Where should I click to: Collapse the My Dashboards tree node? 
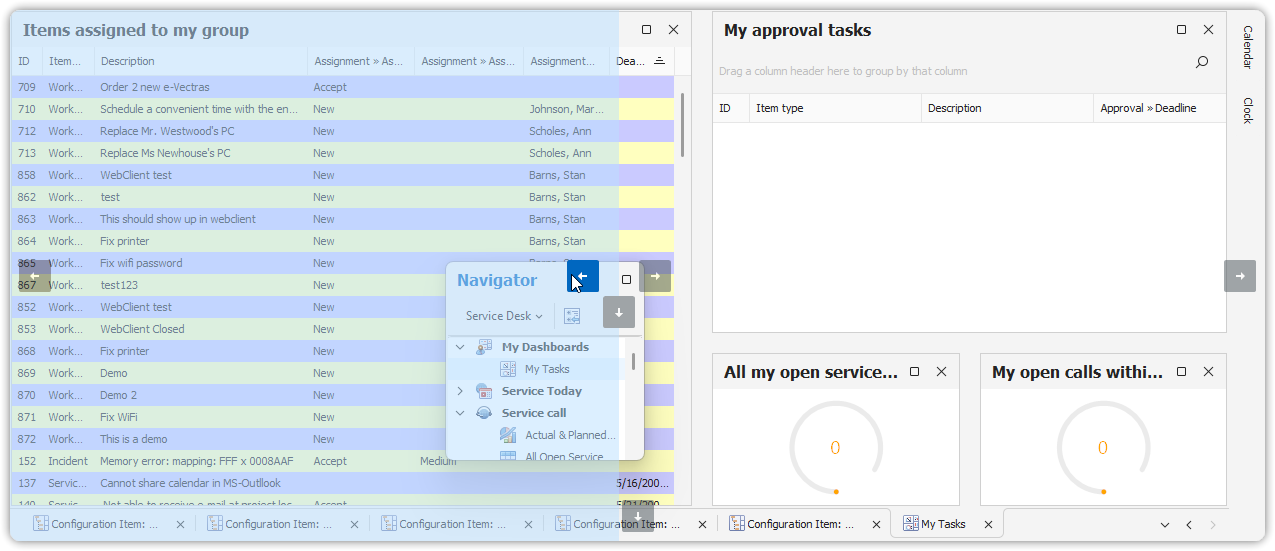460,347
